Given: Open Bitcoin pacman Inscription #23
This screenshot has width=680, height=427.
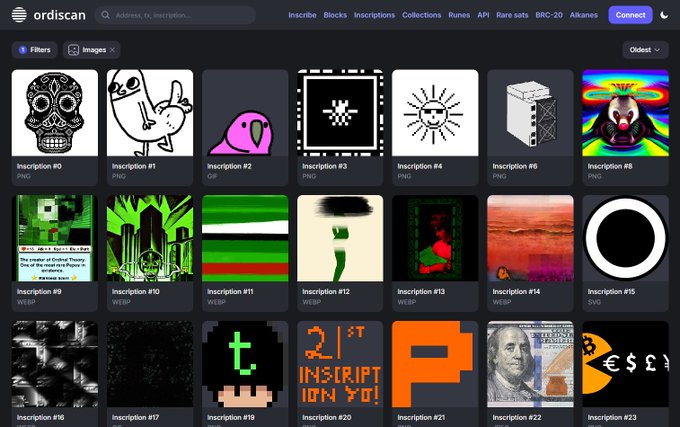Looking at the screenshot, I should pos(625,364).
